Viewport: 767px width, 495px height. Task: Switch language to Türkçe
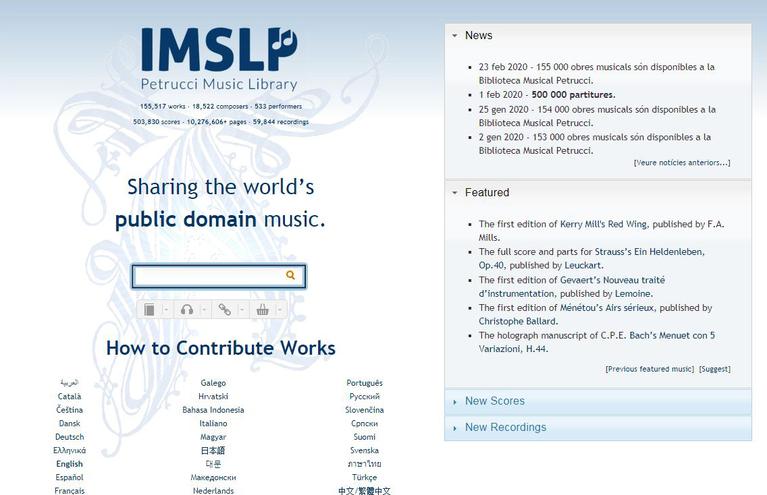coord(364,477)
